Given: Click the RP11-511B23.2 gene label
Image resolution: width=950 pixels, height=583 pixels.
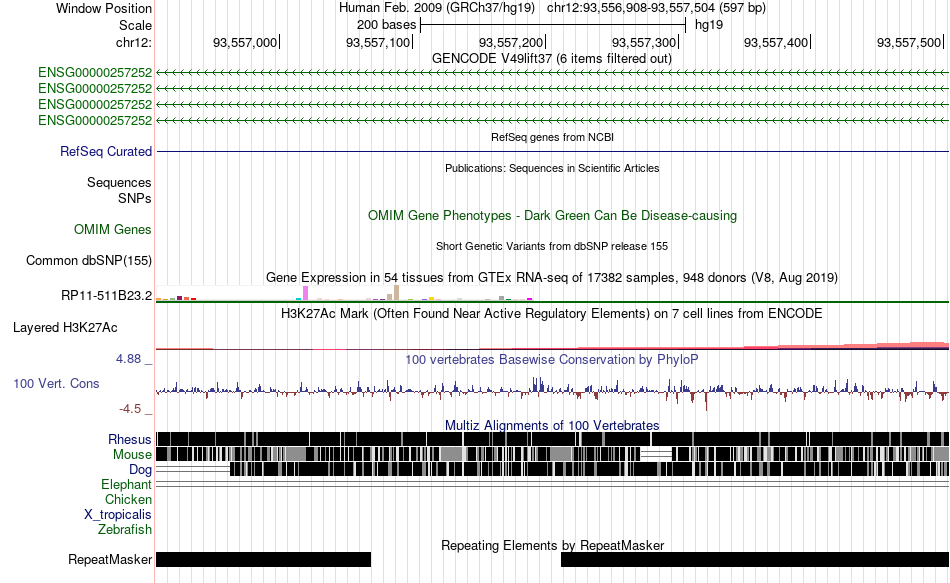Looking at the screenshot, I should (x=107, y=296).
